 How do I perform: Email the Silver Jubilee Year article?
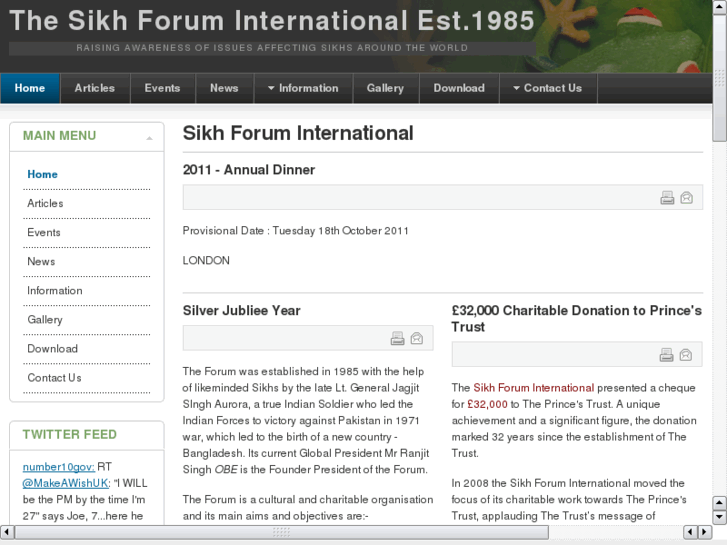click(x=417, y=338)
